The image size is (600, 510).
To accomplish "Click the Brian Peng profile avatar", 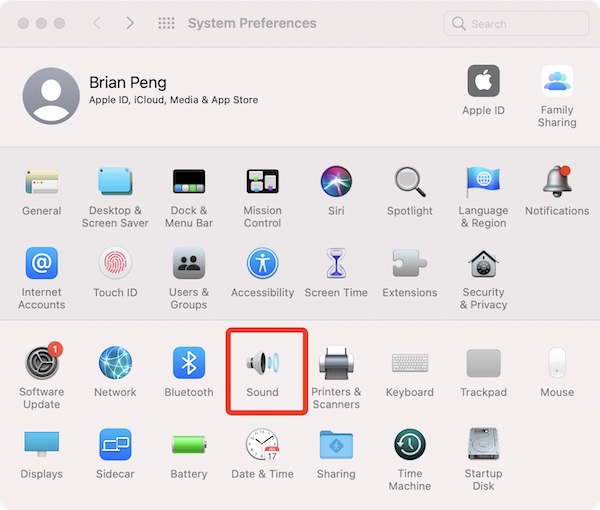I will tap(51, 96).
